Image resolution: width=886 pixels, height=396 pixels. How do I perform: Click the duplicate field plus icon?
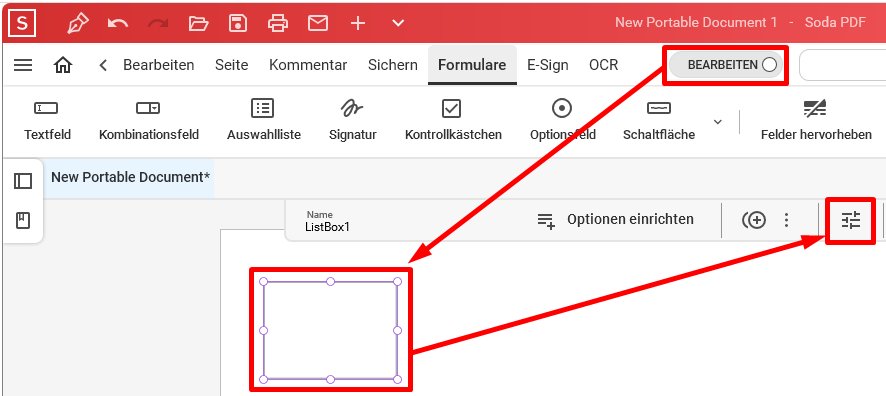point(754,220)
